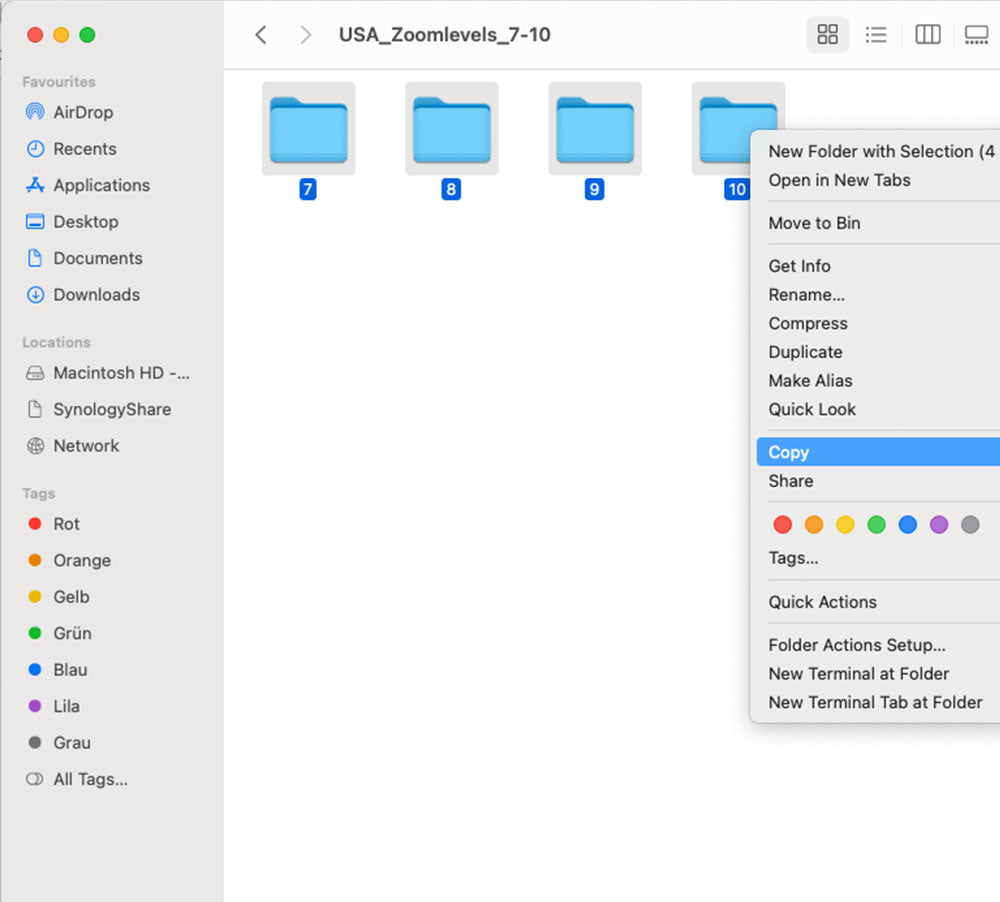This screenshot has height=902, width=1000.
Task: Switch to icon grid view
Action: [827, 35]
